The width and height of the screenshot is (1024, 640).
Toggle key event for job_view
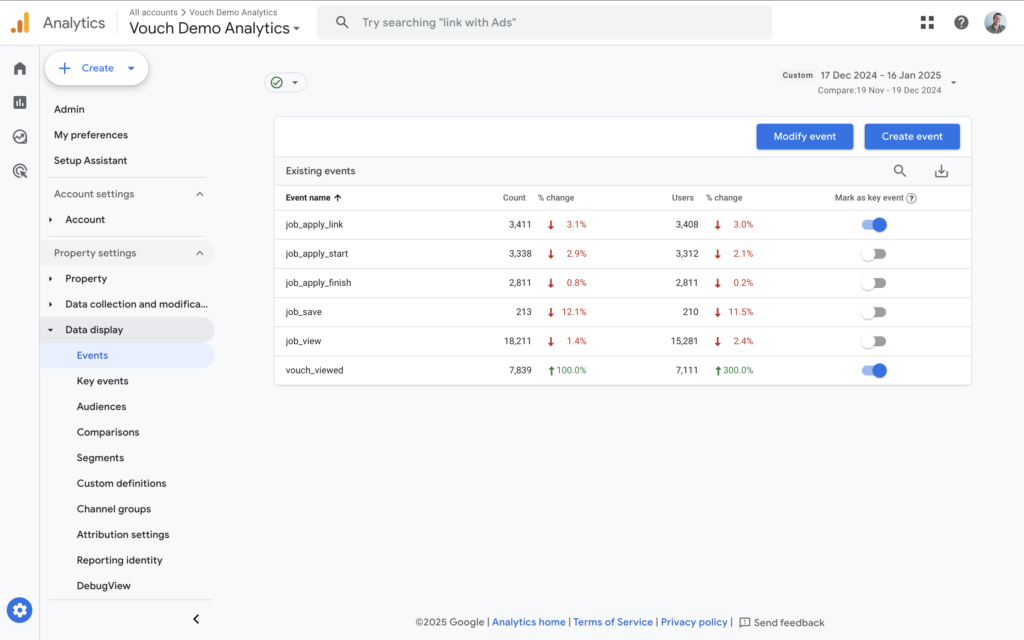[x=874, y=341]
